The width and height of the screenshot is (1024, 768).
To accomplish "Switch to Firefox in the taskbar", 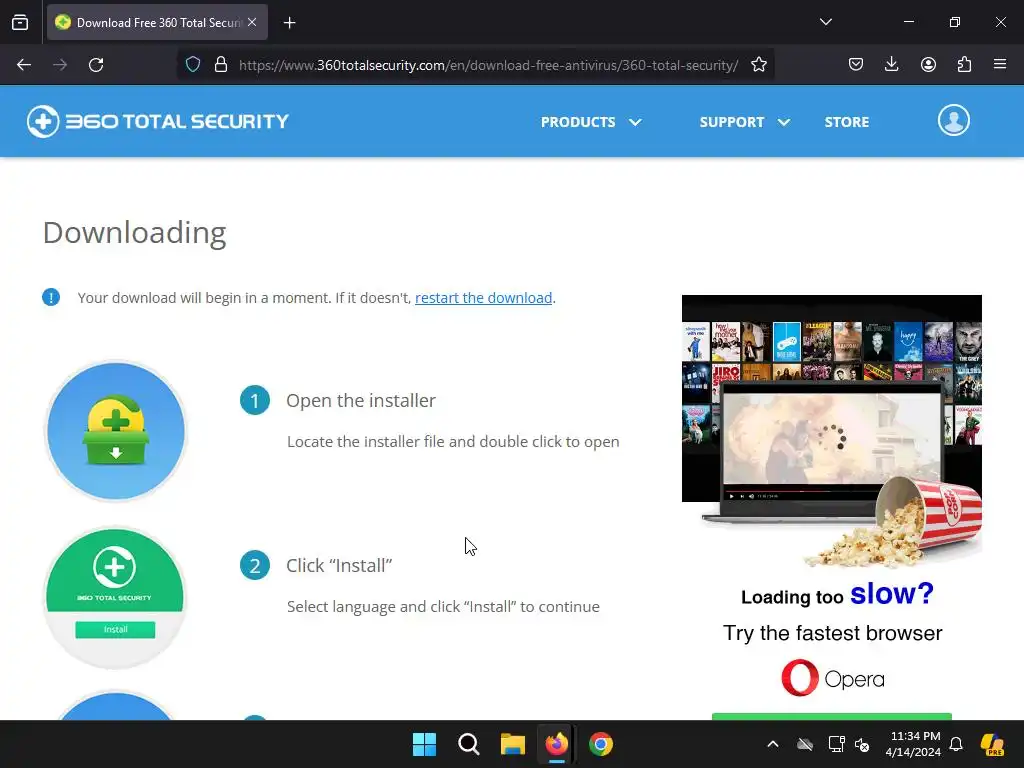I will pyautogui.click(x=556, y=744).
